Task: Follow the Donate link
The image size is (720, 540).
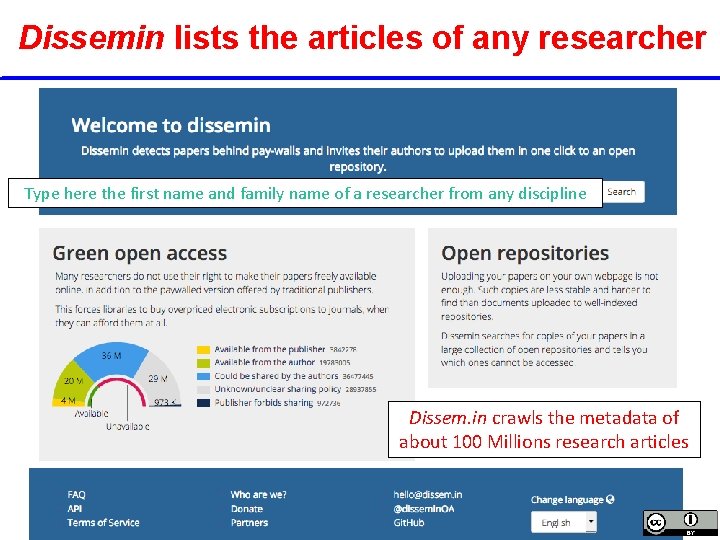Action: pos(247,509)
